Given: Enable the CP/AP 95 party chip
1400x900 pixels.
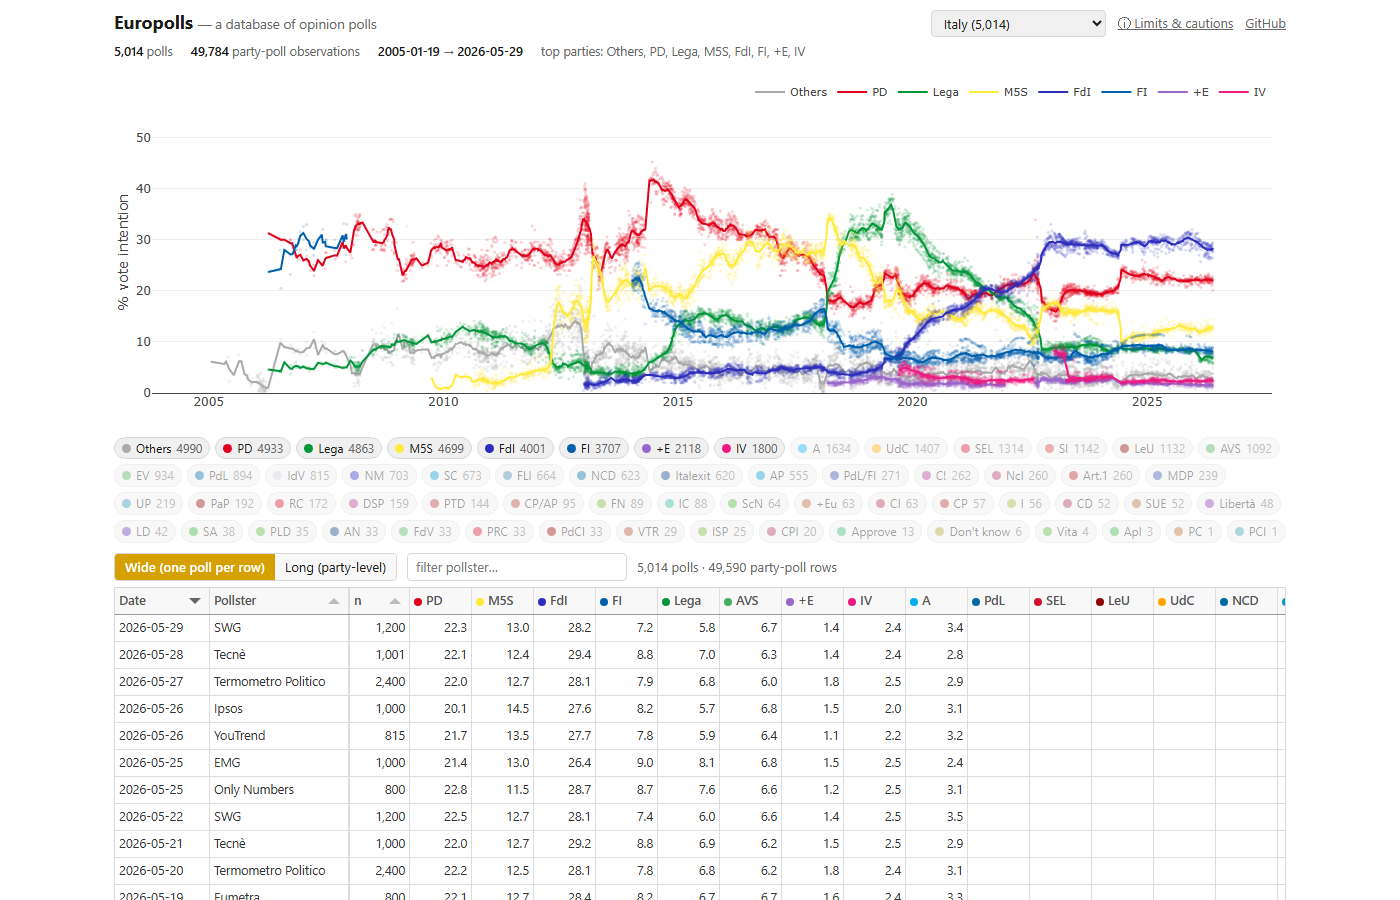Looking at the screenshot, I should point(543,504).
